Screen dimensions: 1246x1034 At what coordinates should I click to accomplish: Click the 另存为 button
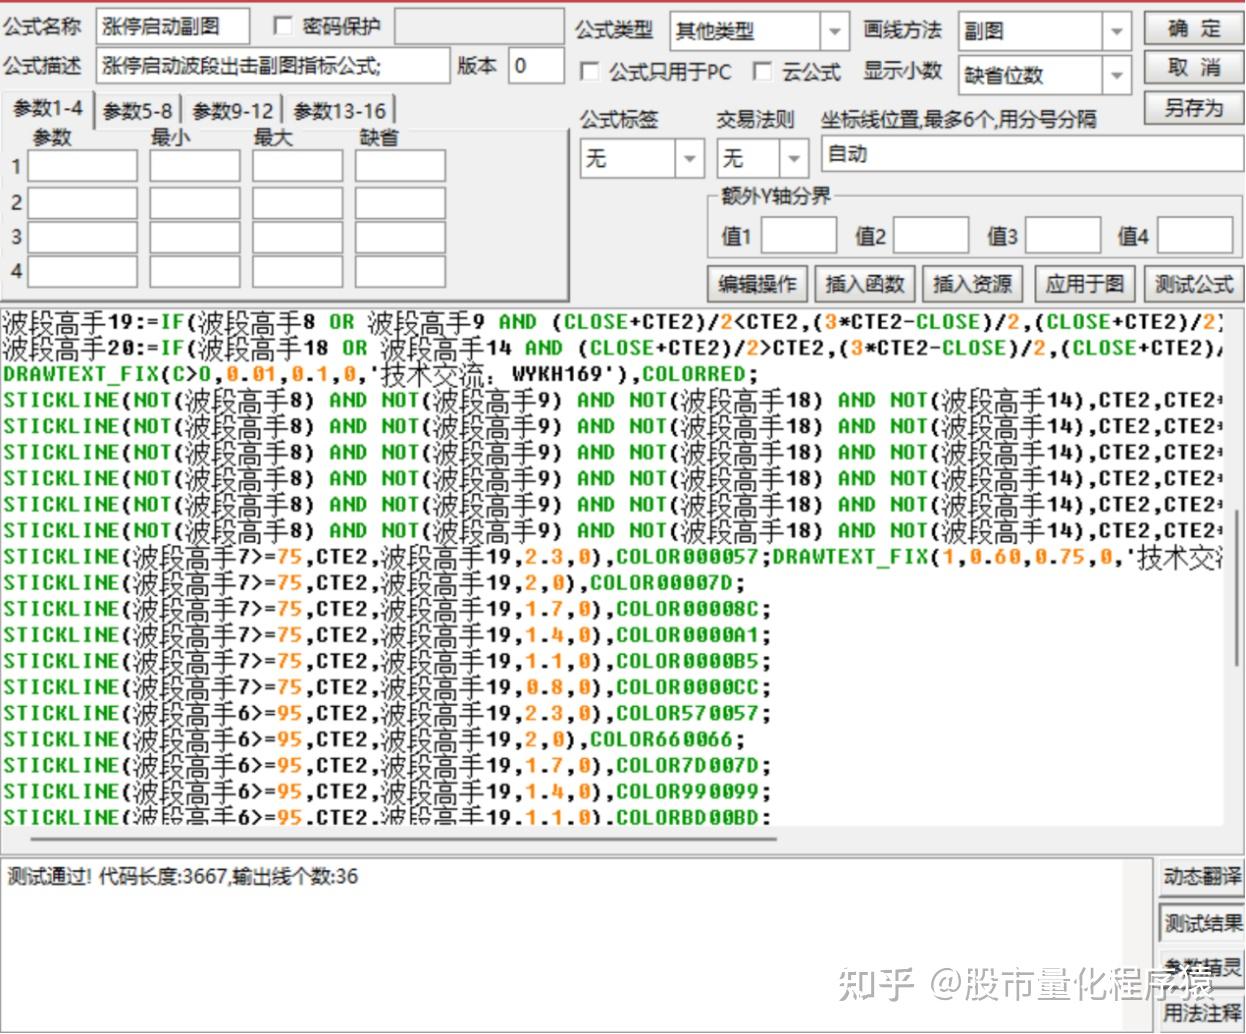click(1193, 108)
